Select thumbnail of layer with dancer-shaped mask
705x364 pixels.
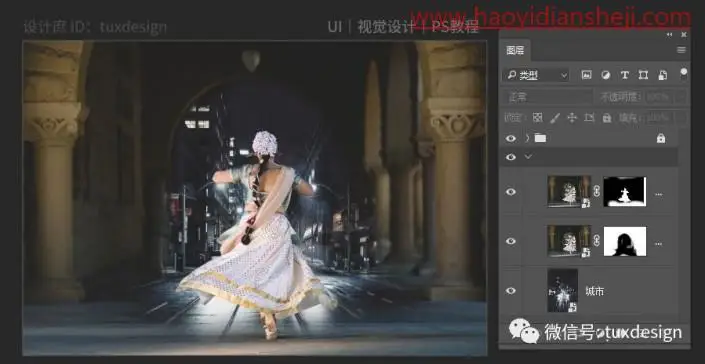click(569, 192)
